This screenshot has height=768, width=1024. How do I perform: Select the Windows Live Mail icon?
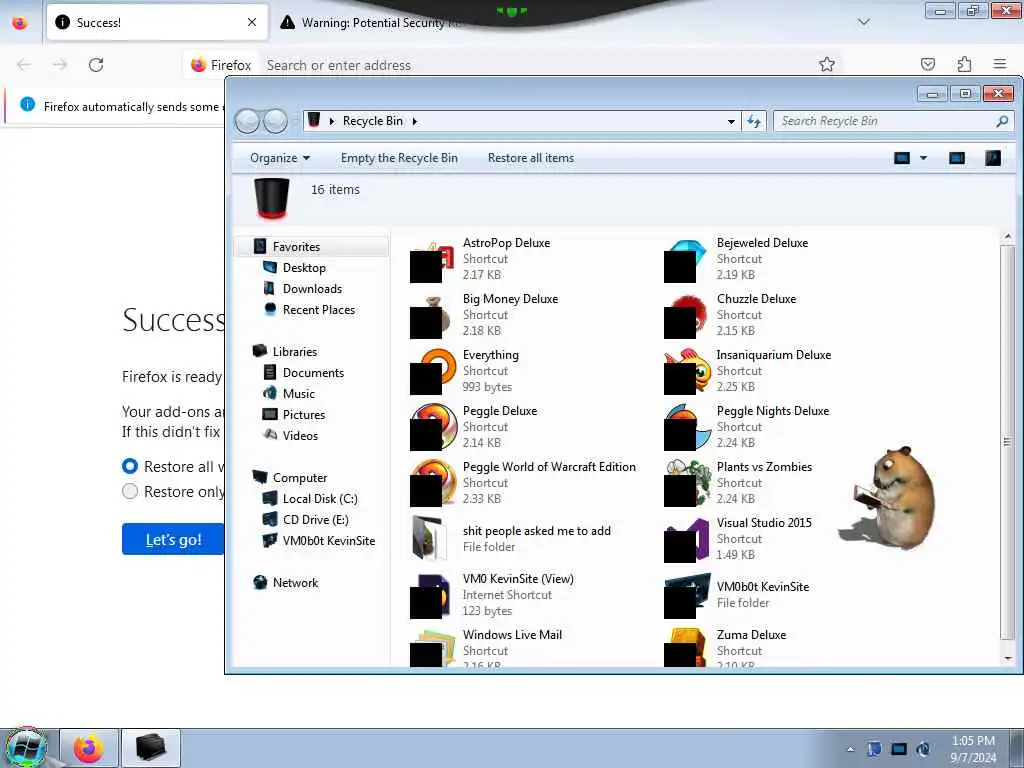click(432, 648)
